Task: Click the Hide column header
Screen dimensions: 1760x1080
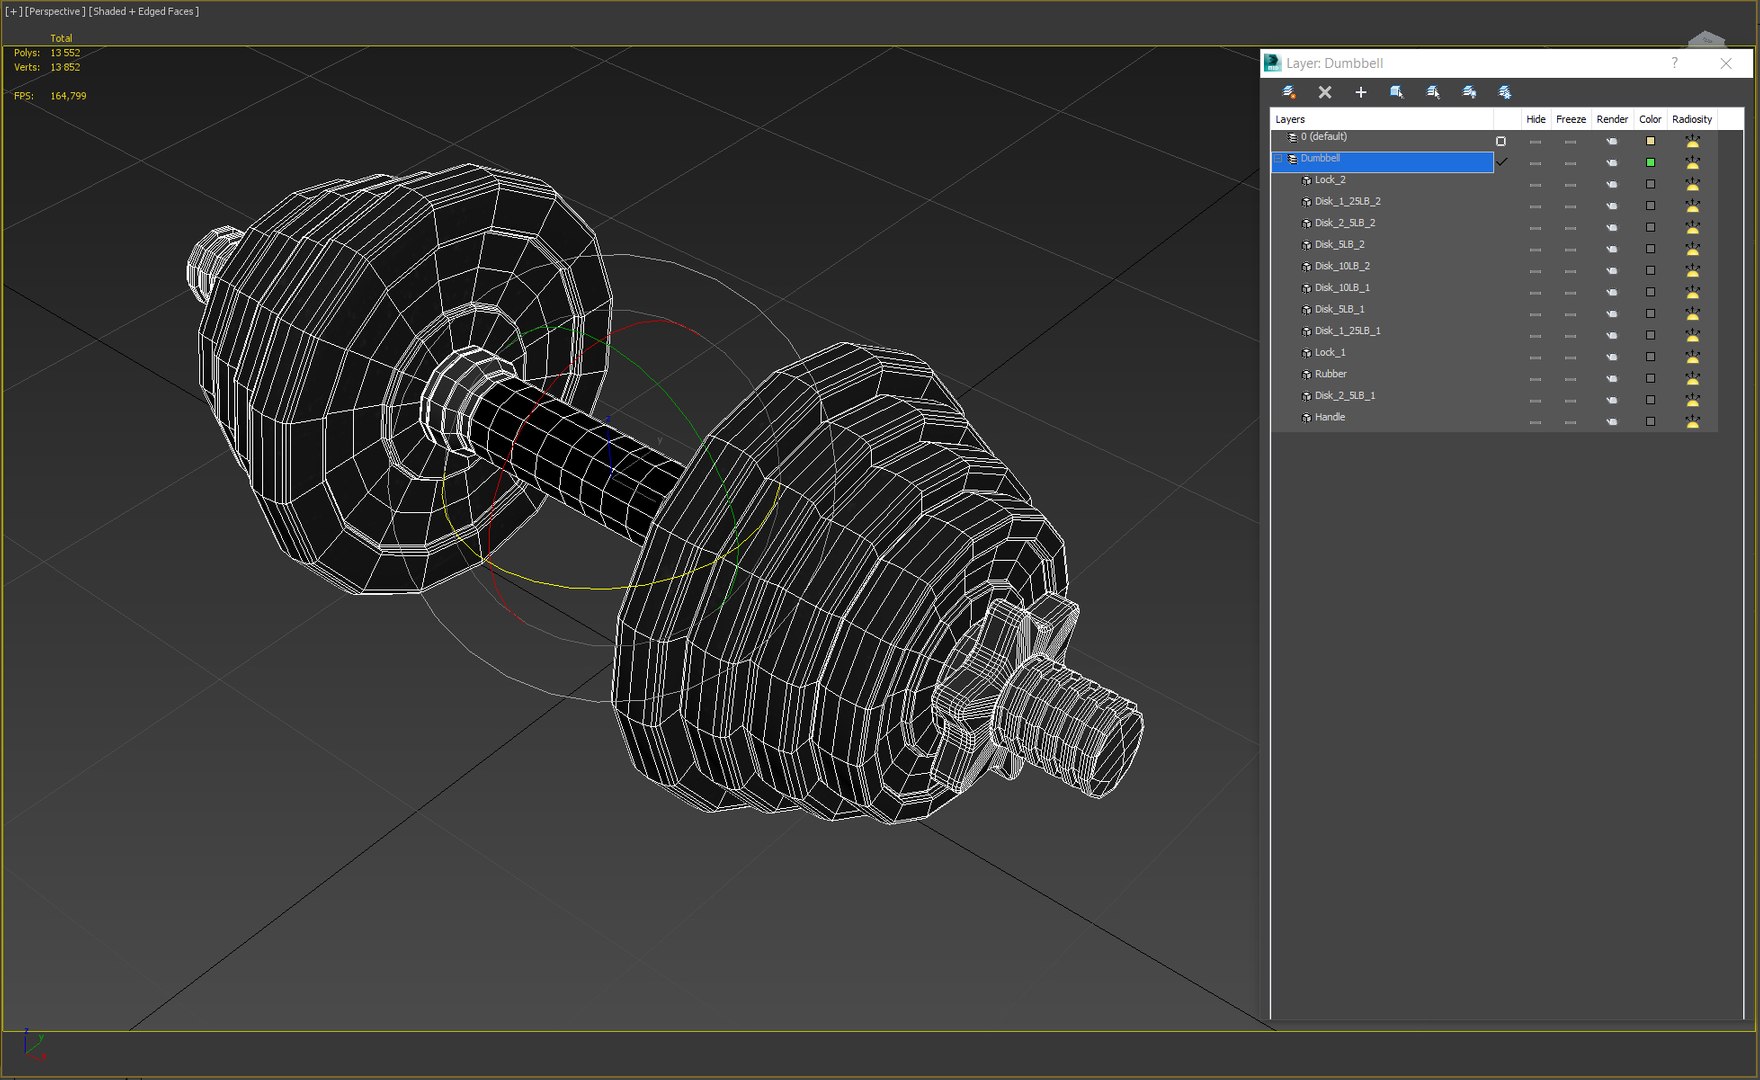Action: coord(1536,119)
